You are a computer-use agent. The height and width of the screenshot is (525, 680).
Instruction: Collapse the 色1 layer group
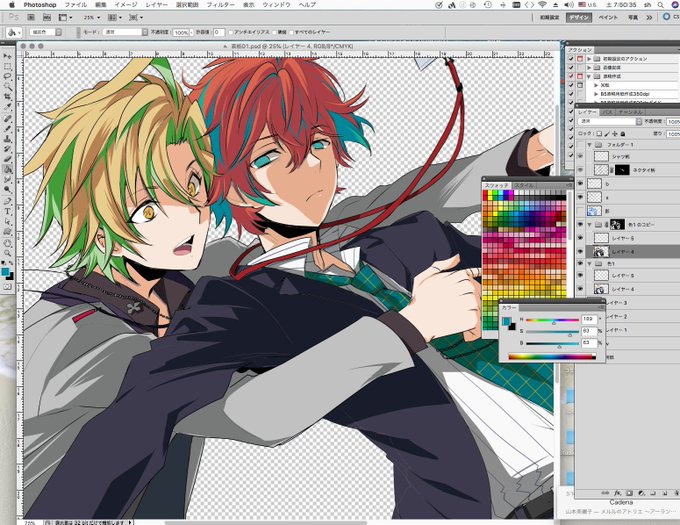pyautogui.click(x=590, y=264)
